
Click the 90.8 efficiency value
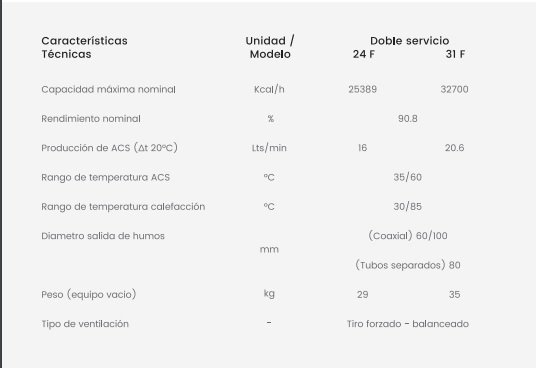tap(408, 119)
